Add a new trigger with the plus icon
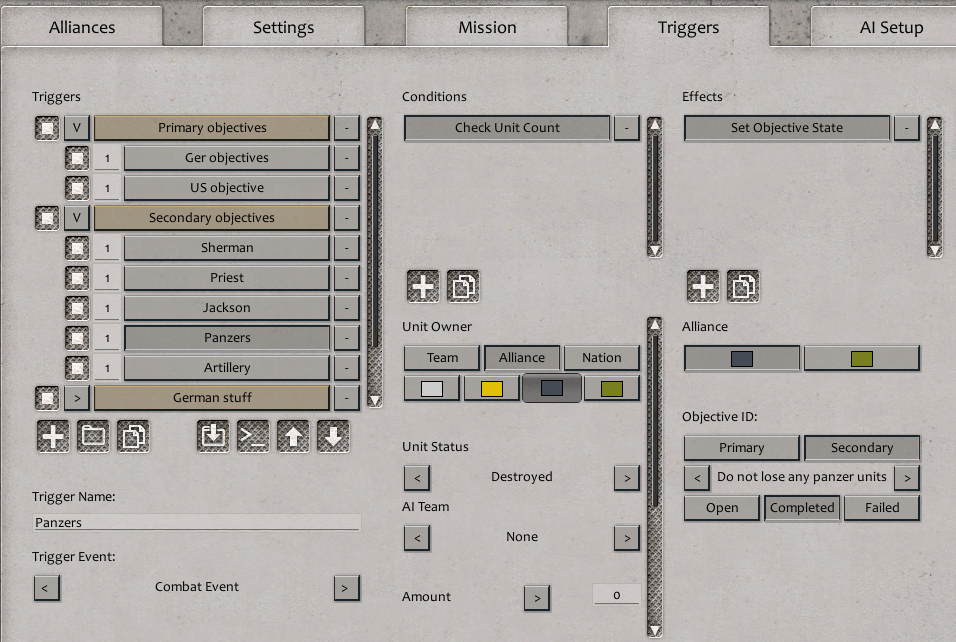Screen dimensions: 956x642 (x=53, y=437)
